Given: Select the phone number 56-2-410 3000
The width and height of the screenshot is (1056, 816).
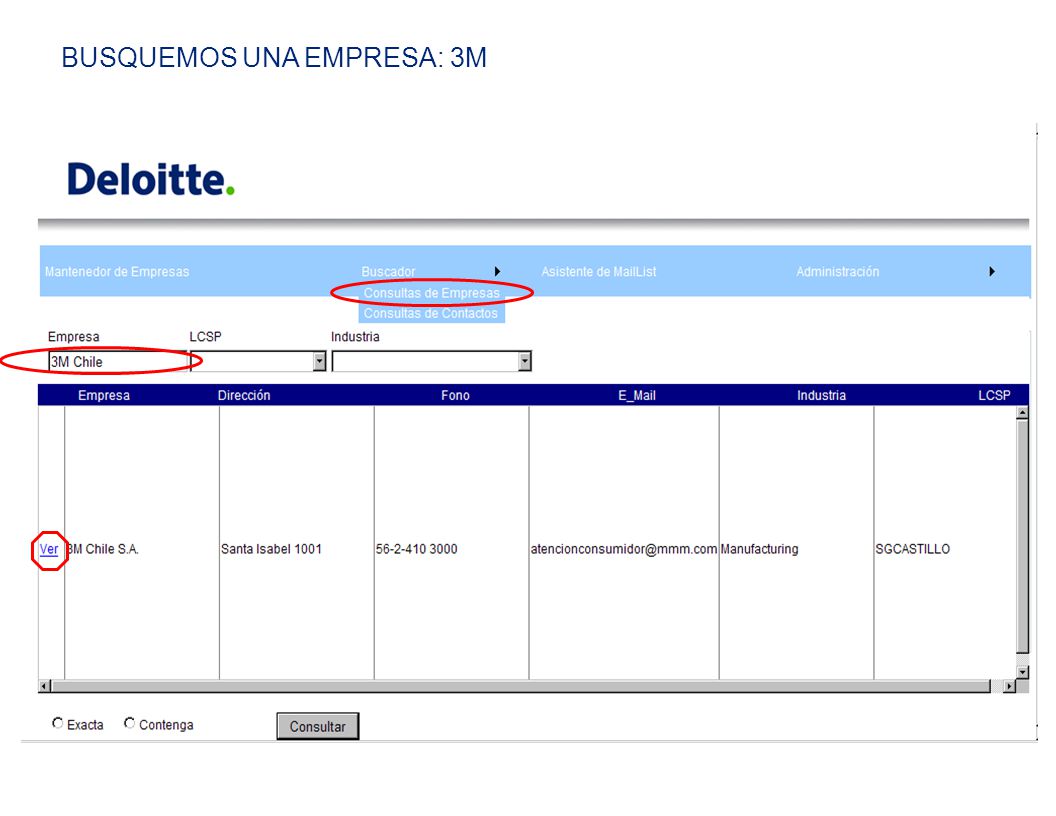Looking at the screenshot, I should tap(416, 549).
